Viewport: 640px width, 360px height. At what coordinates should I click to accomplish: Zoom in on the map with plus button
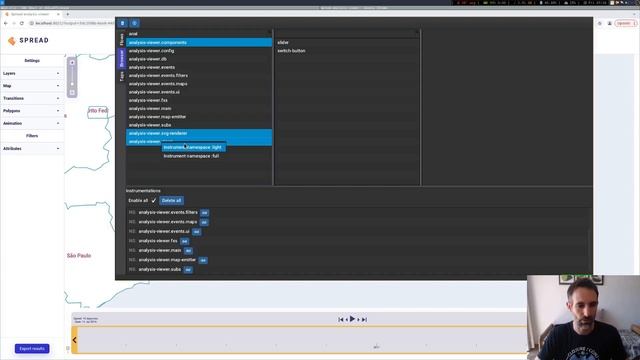pyautogui.click(x=72, y=62)
